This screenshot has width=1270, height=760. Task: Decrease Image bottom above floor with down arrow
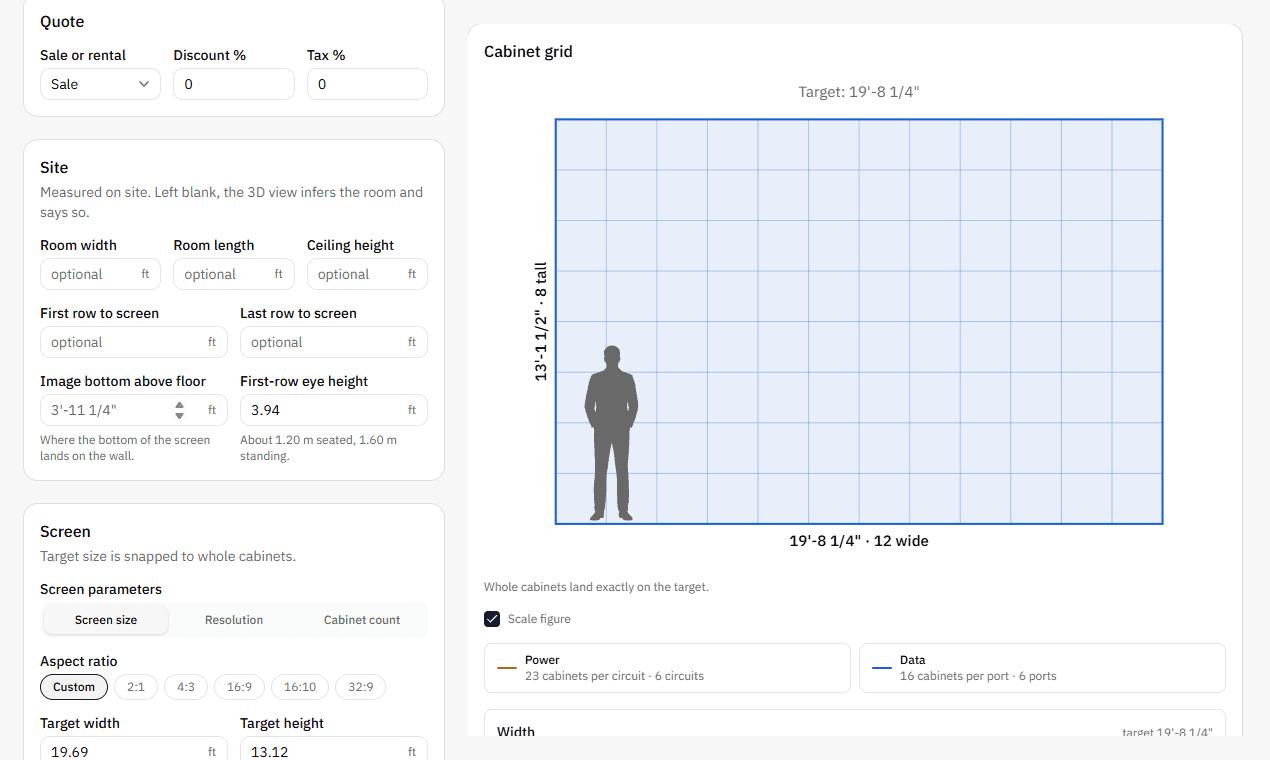pyautogui.click(x=180, y=415)
